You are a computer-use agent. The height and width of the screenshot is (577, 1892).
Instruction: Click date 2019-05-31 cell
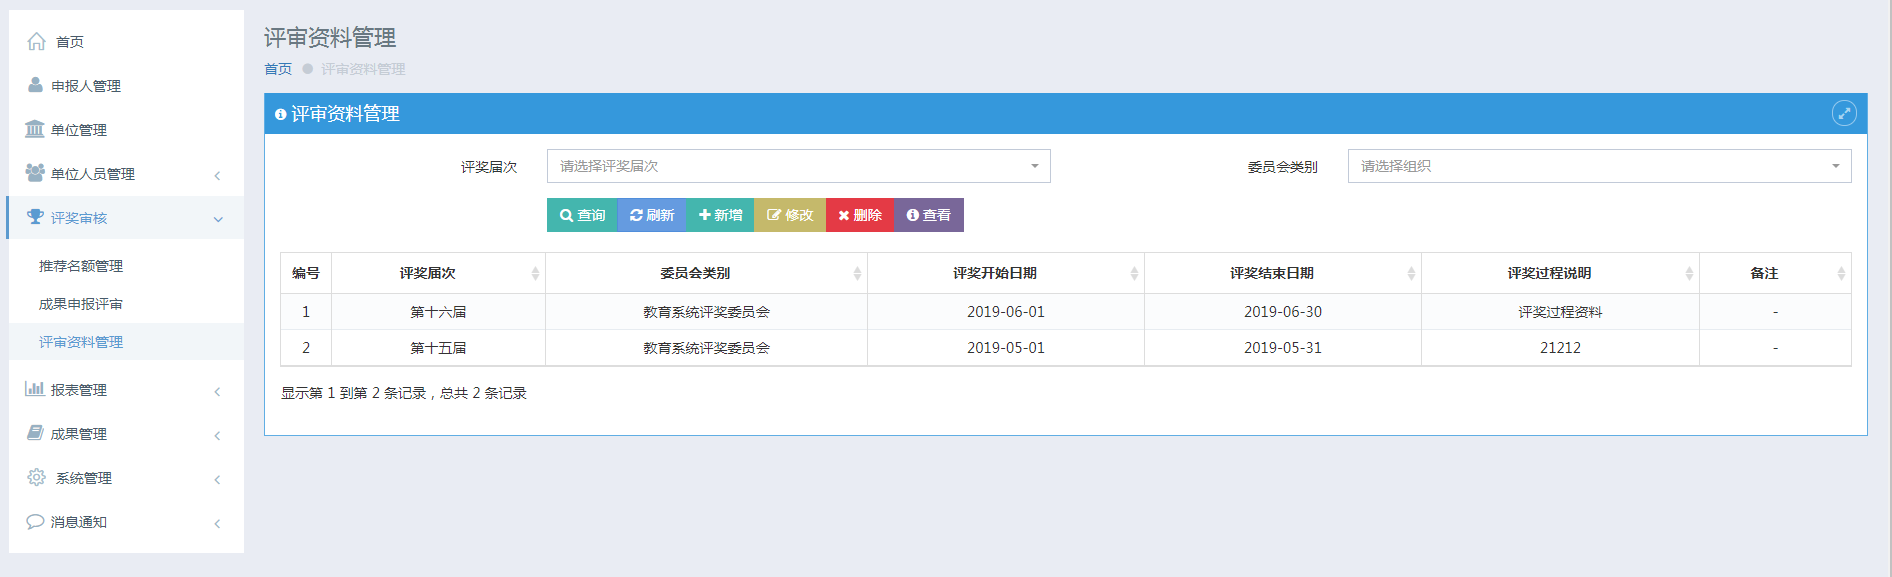click(x=1283, y=348)
